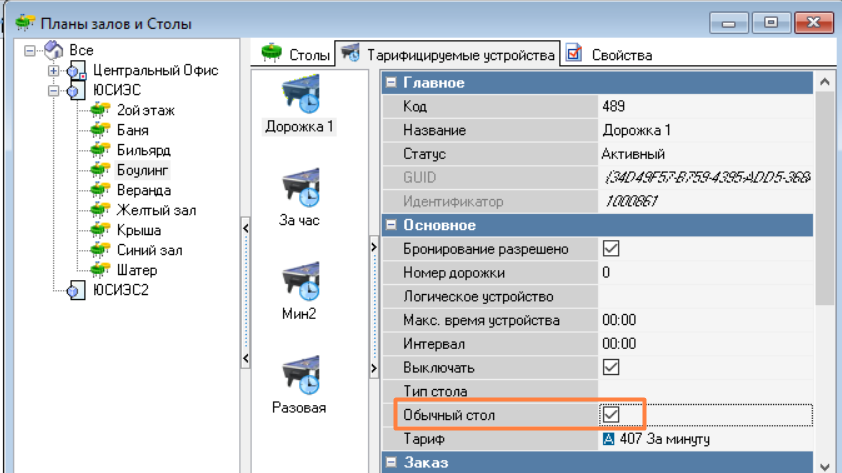Uncheck the Выключать checkbox

[x=610, y=367]
